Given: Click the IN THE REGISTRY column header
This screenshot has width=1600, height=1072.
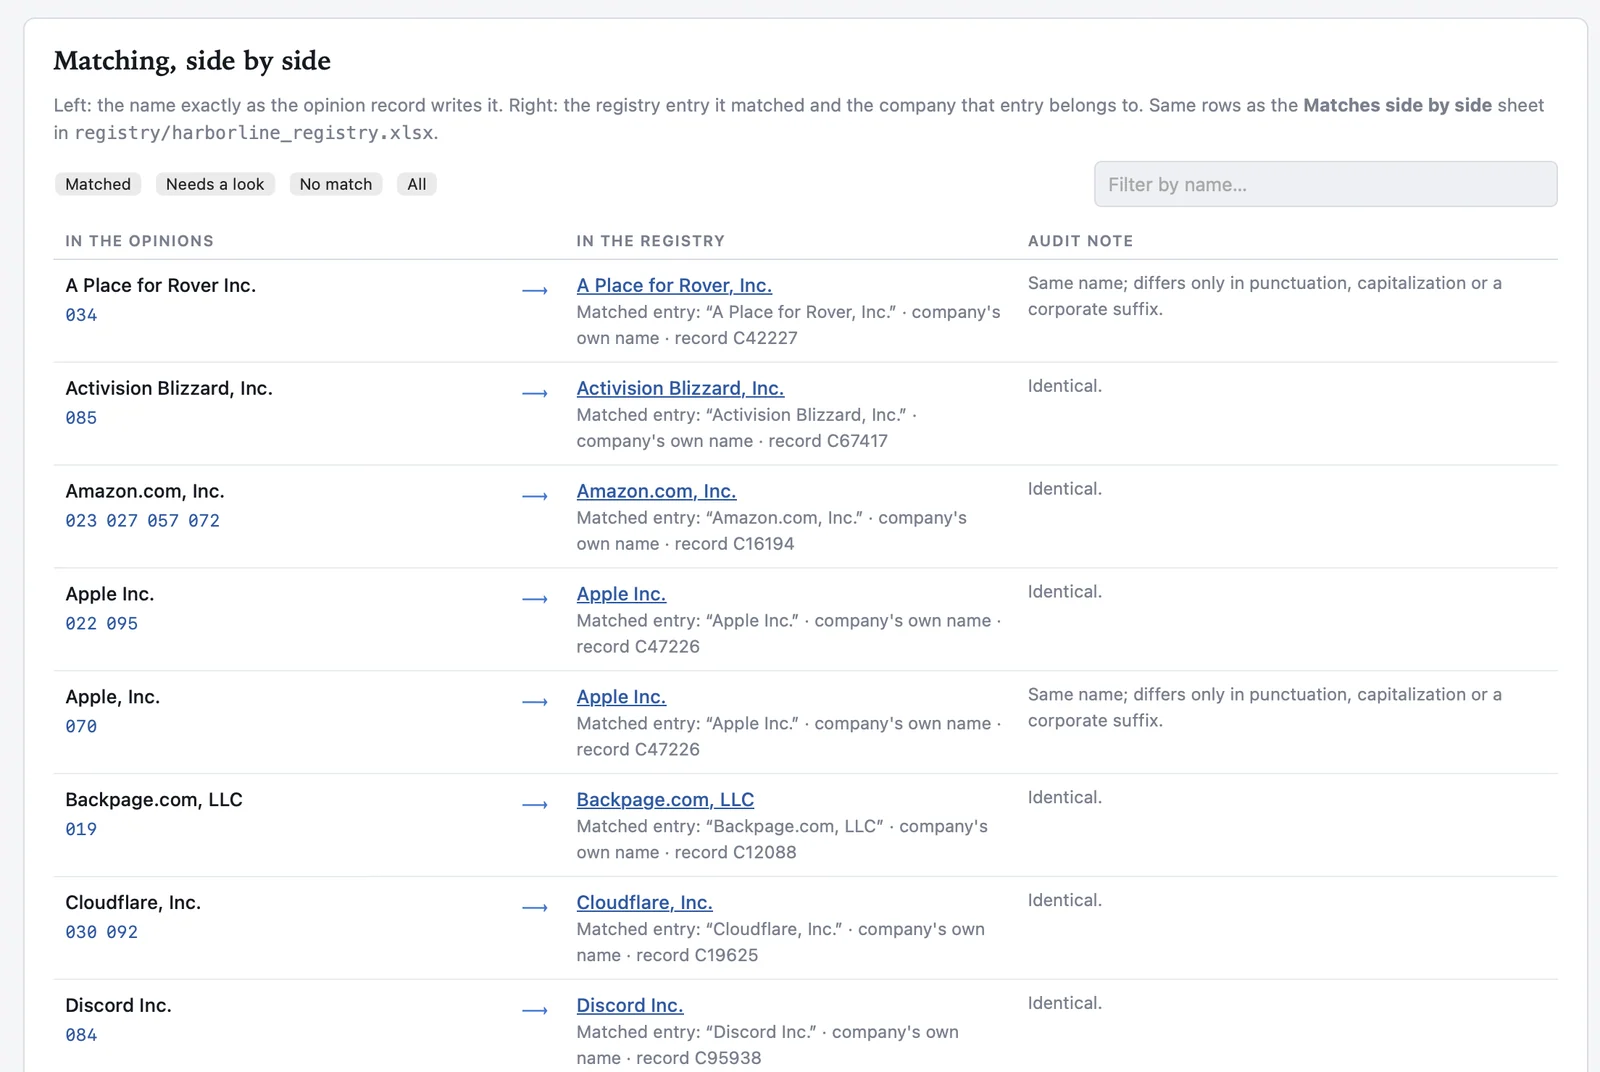Looking at the screenshot, I should pos(650,241).
